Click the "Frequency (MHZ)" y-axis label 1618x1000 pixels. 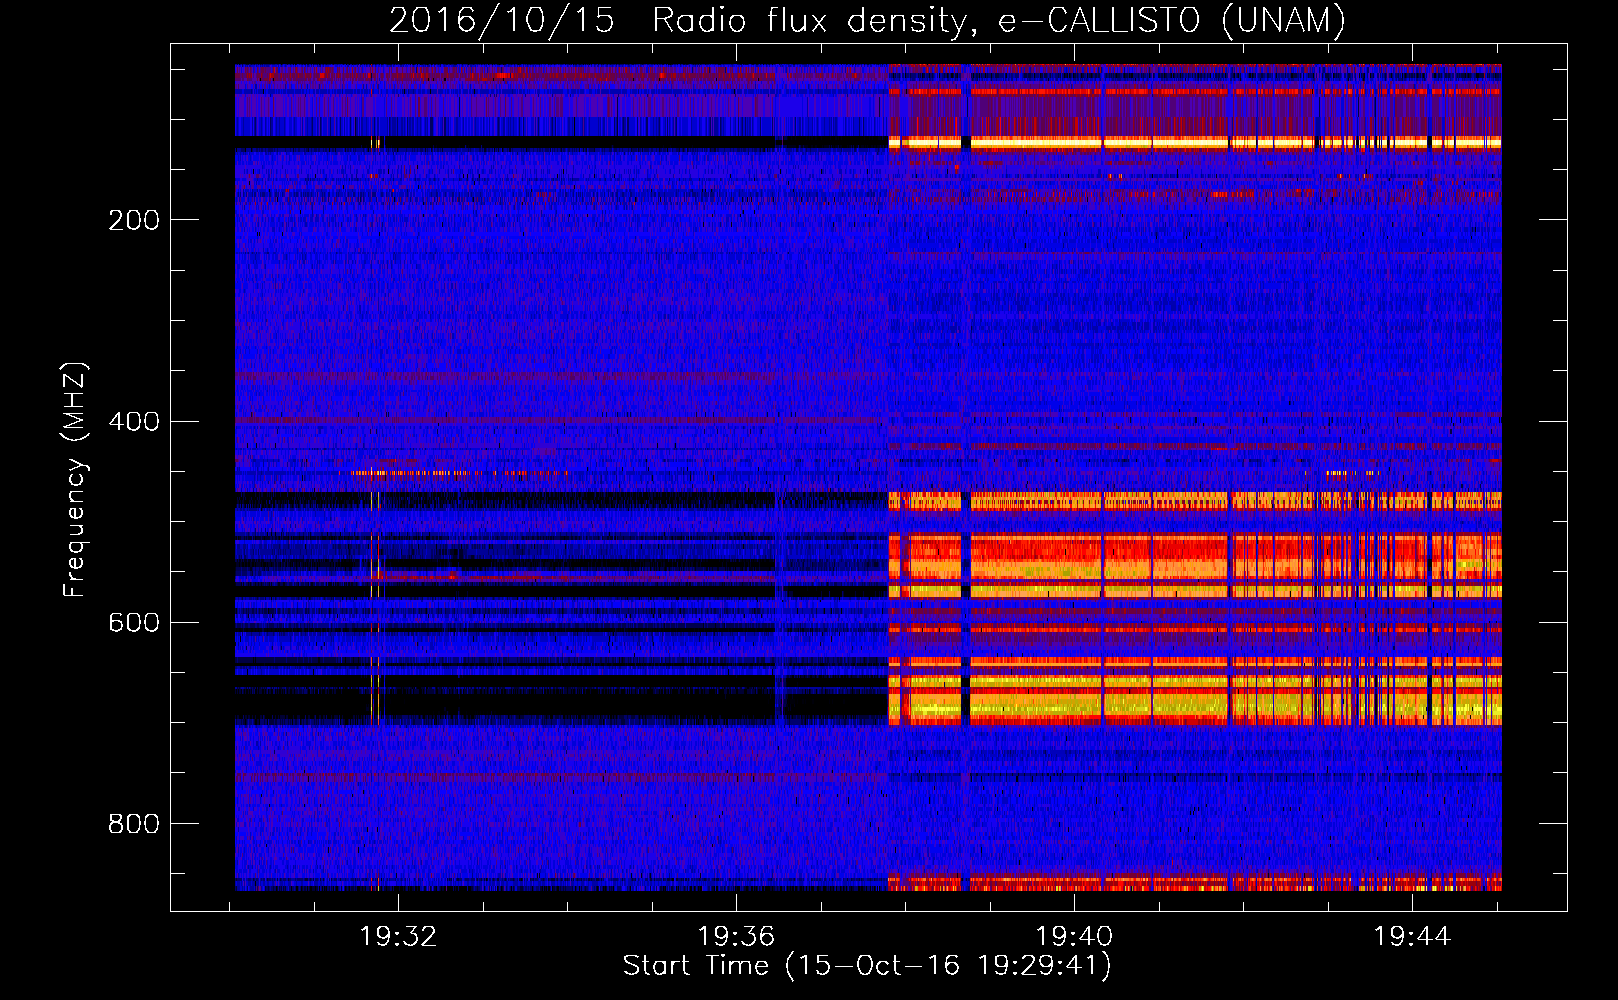75,479
